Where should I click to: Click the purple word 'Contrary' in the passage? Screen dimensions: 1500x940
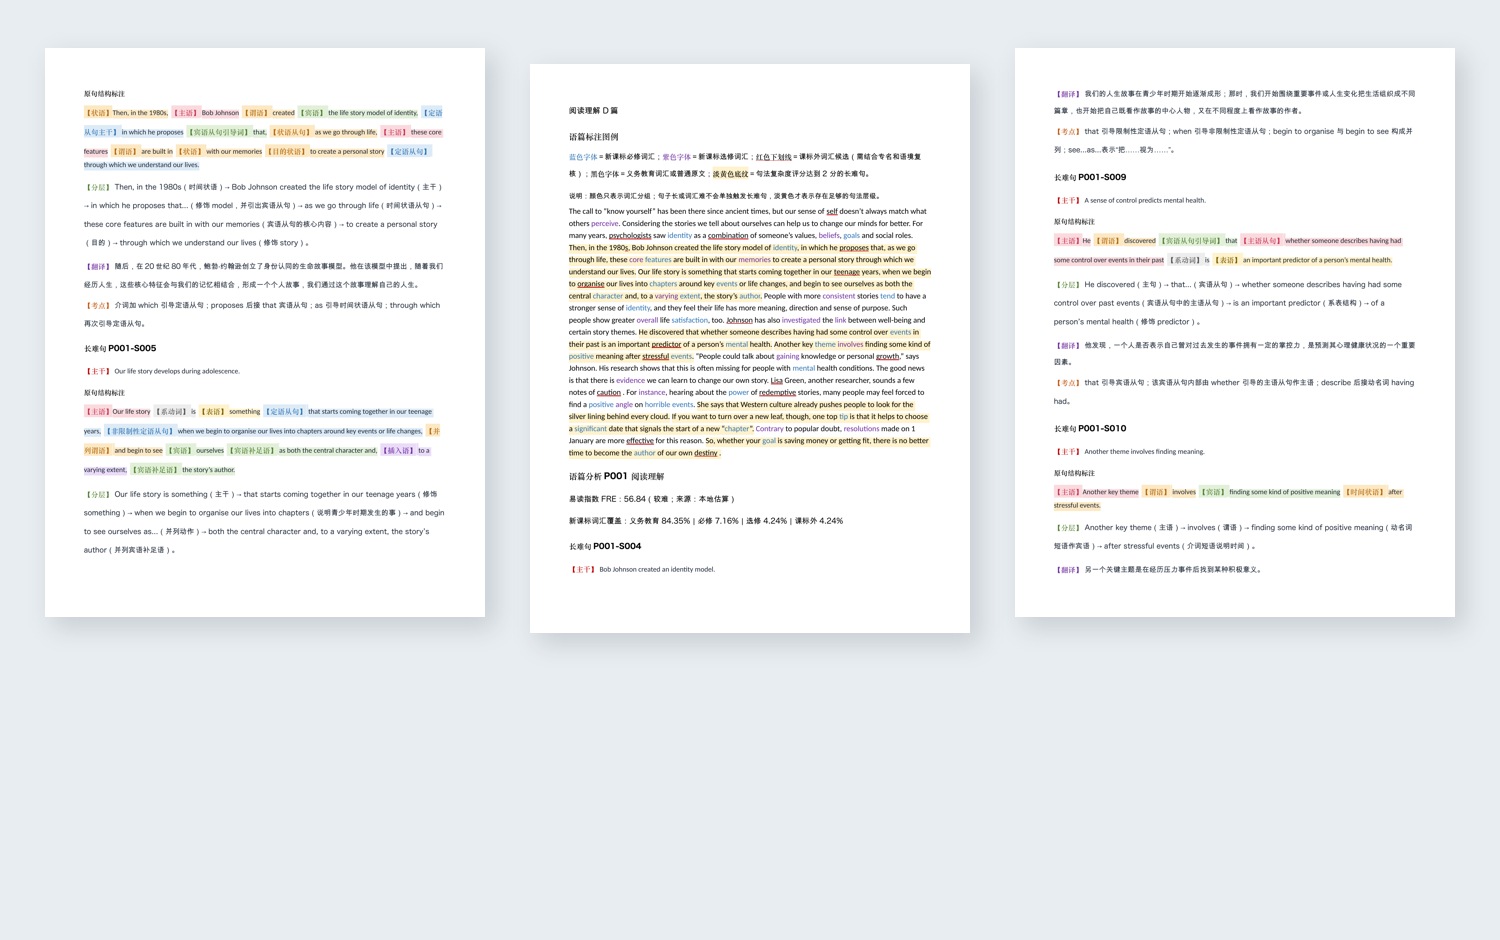770,428
